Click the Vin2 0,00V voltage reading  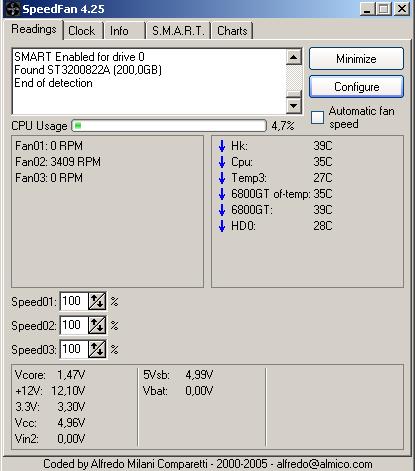50,439
